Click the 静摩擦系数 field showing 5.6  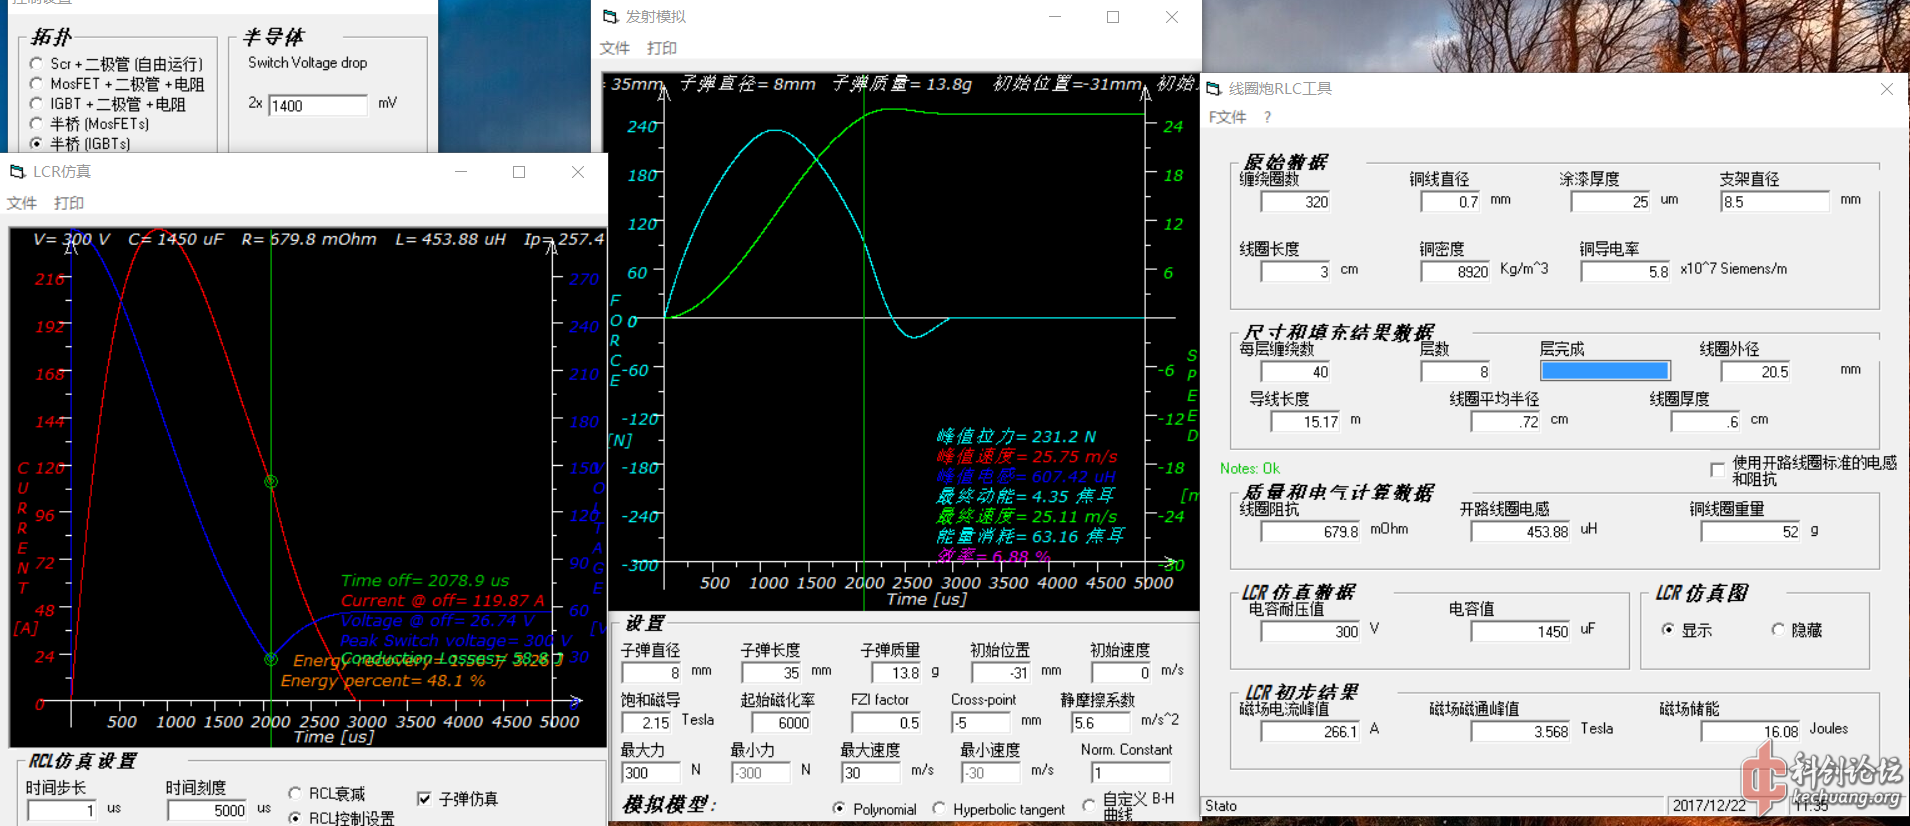click(1101, 722)
